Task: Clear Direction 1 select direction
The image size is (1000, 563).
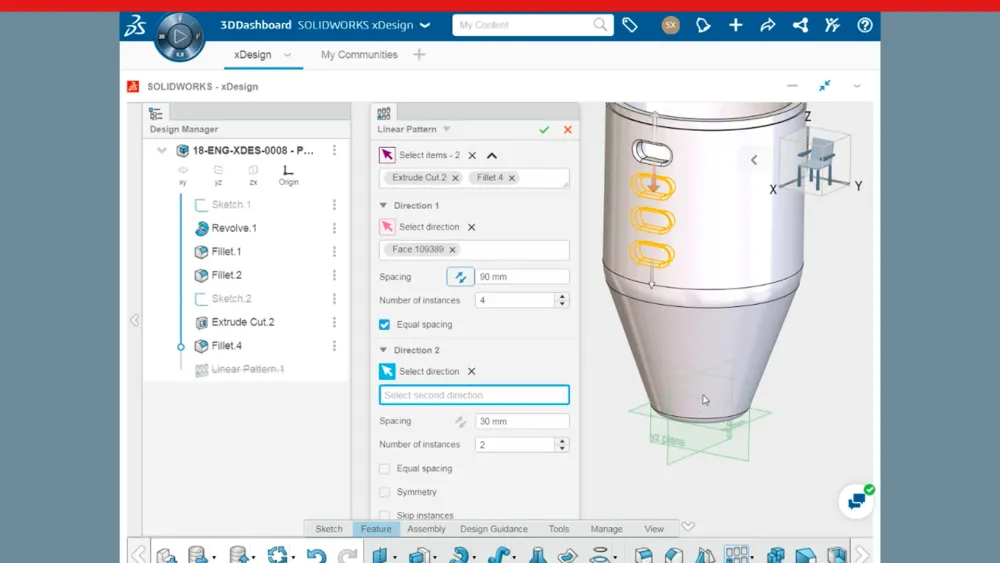Action: point(471,227)
